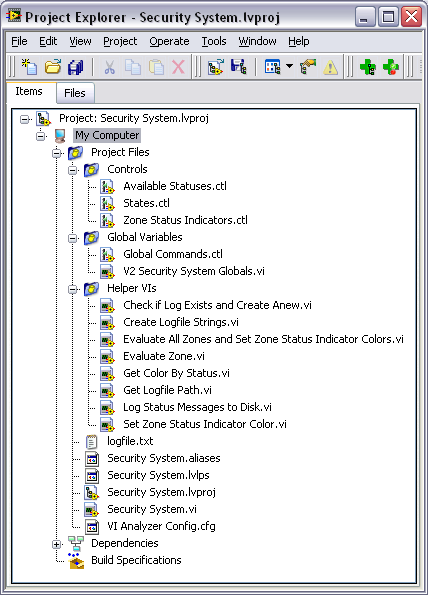Open a project with the folder icon
The image size is (428, 595).
pos(53,67)
